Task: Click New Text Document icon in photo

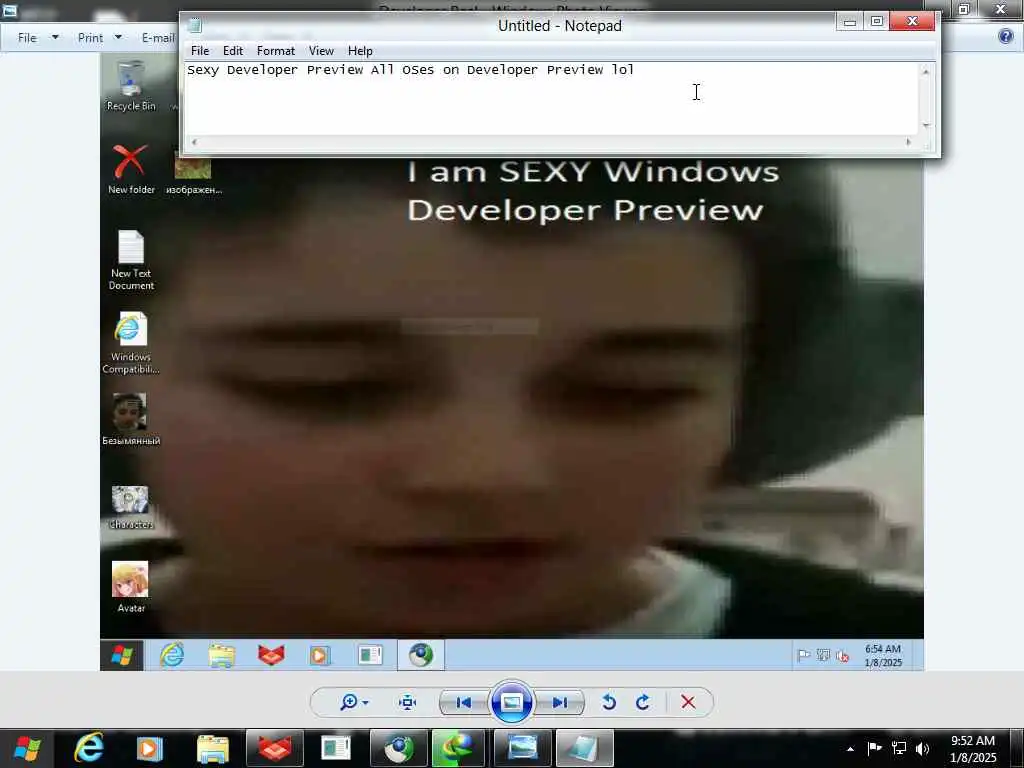Action: tap(131, 259)
